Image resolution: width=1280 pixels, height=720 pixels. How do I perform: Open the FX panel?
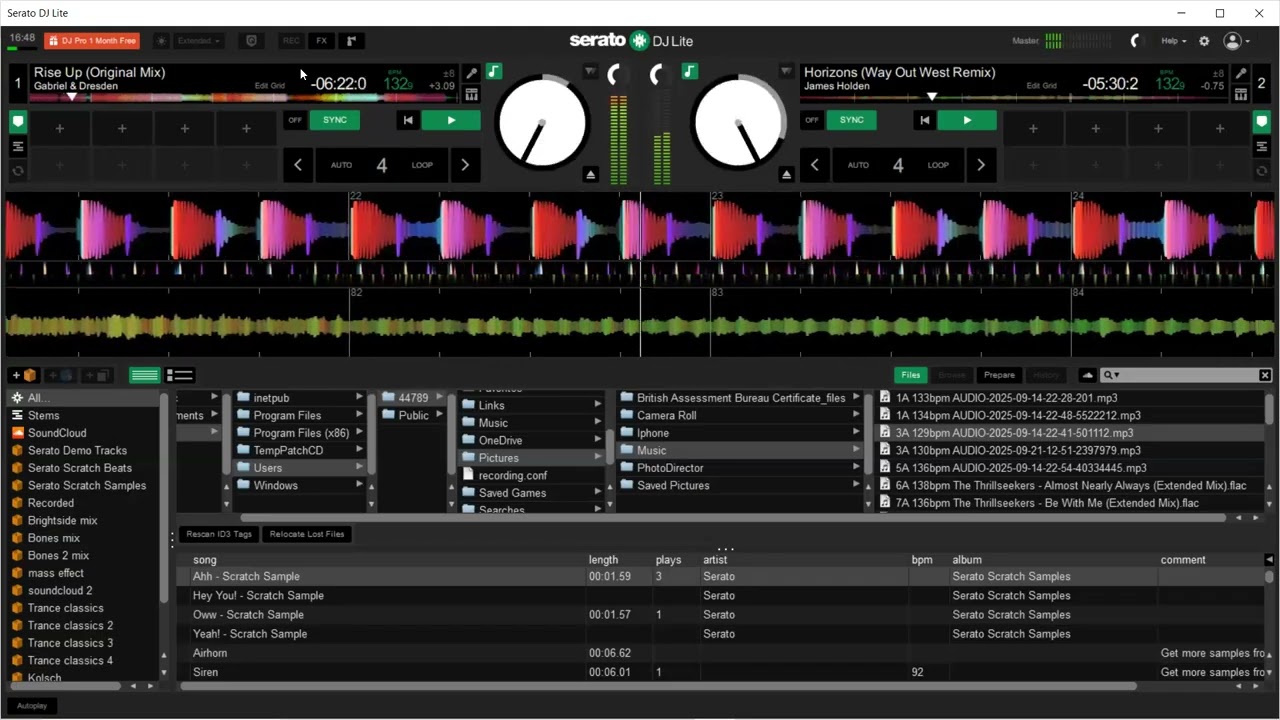[x=321, y=41]
